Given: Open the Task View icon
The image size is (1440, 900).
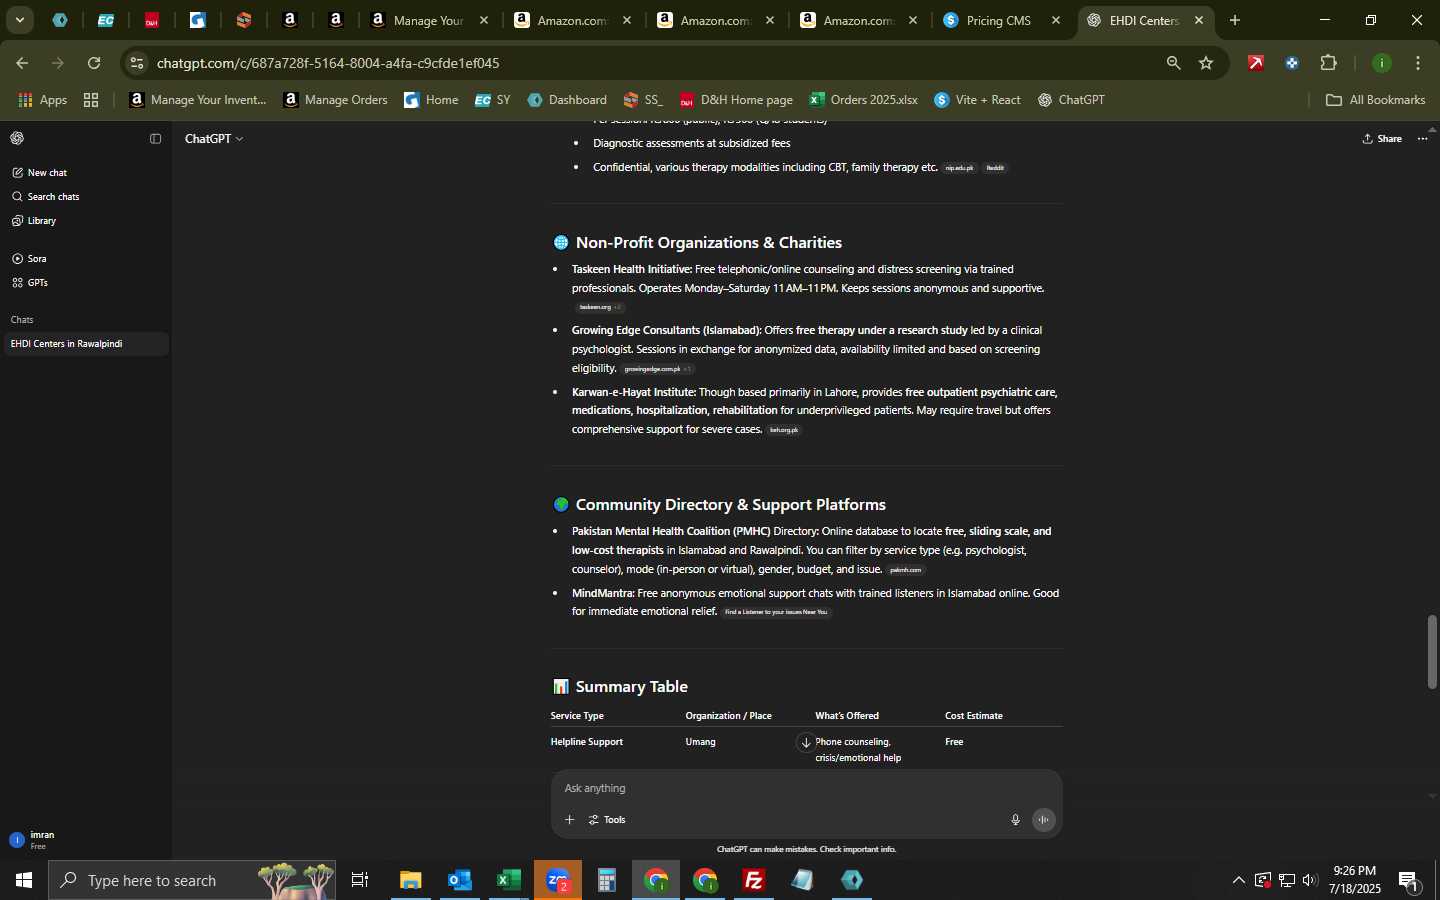Looking at the screenshot, I should click(x=360, y=880).
